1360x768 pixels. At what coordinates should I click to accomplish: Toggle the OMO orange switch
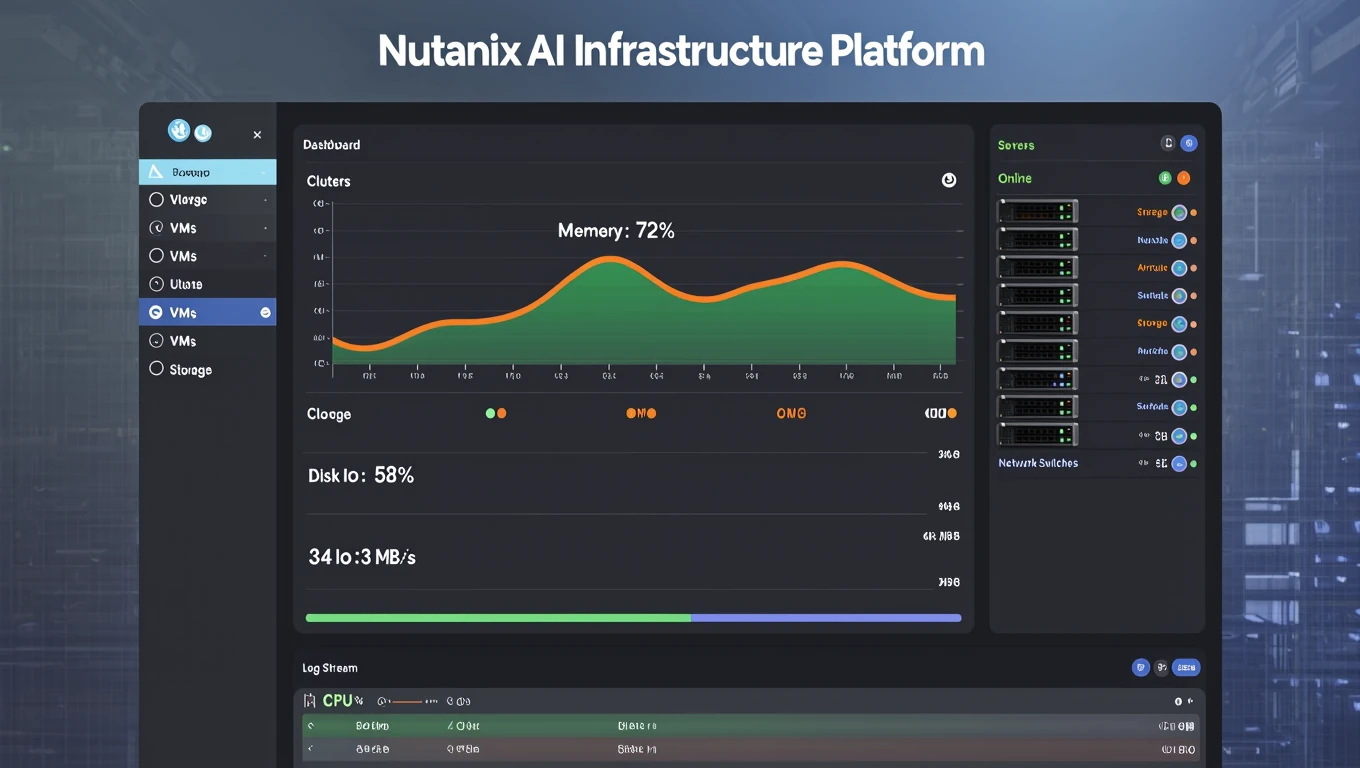click(x=641, y=413)
